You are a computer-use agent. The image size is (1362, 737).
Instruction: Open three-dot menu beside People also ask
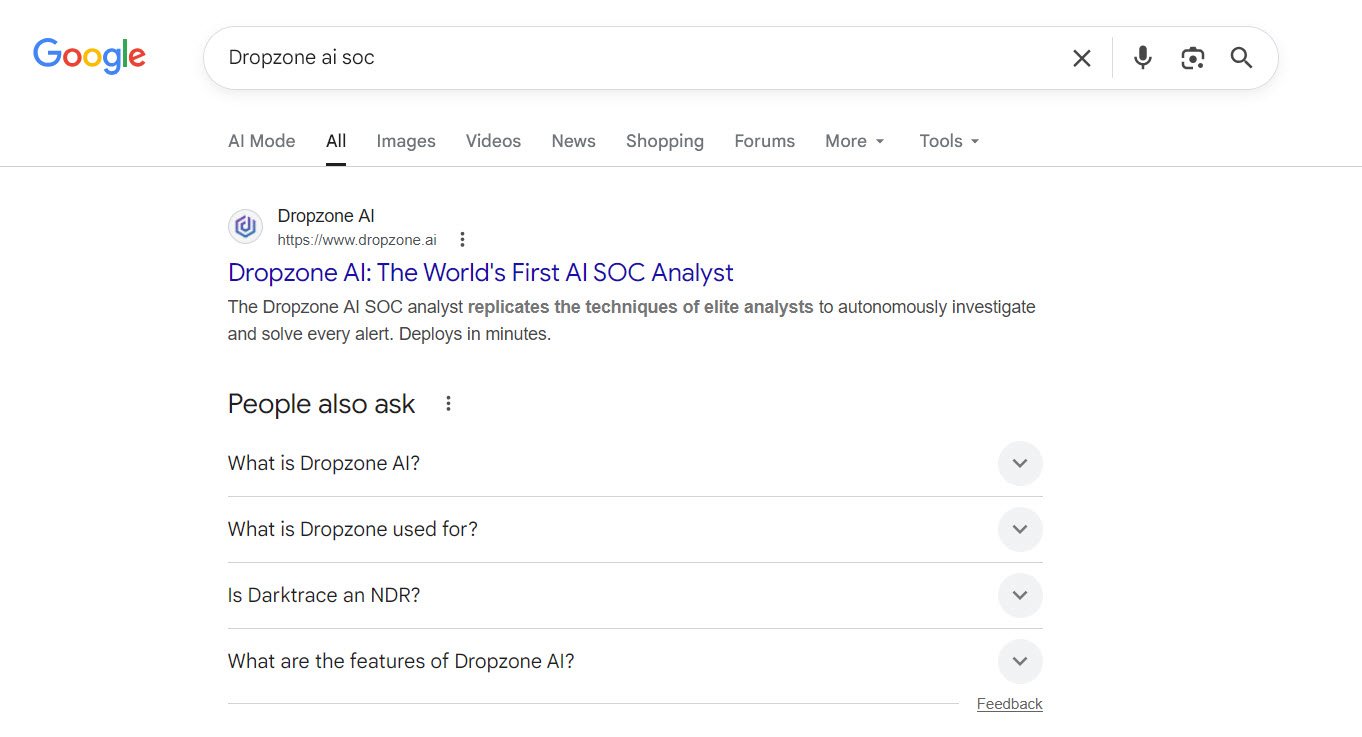448,404
